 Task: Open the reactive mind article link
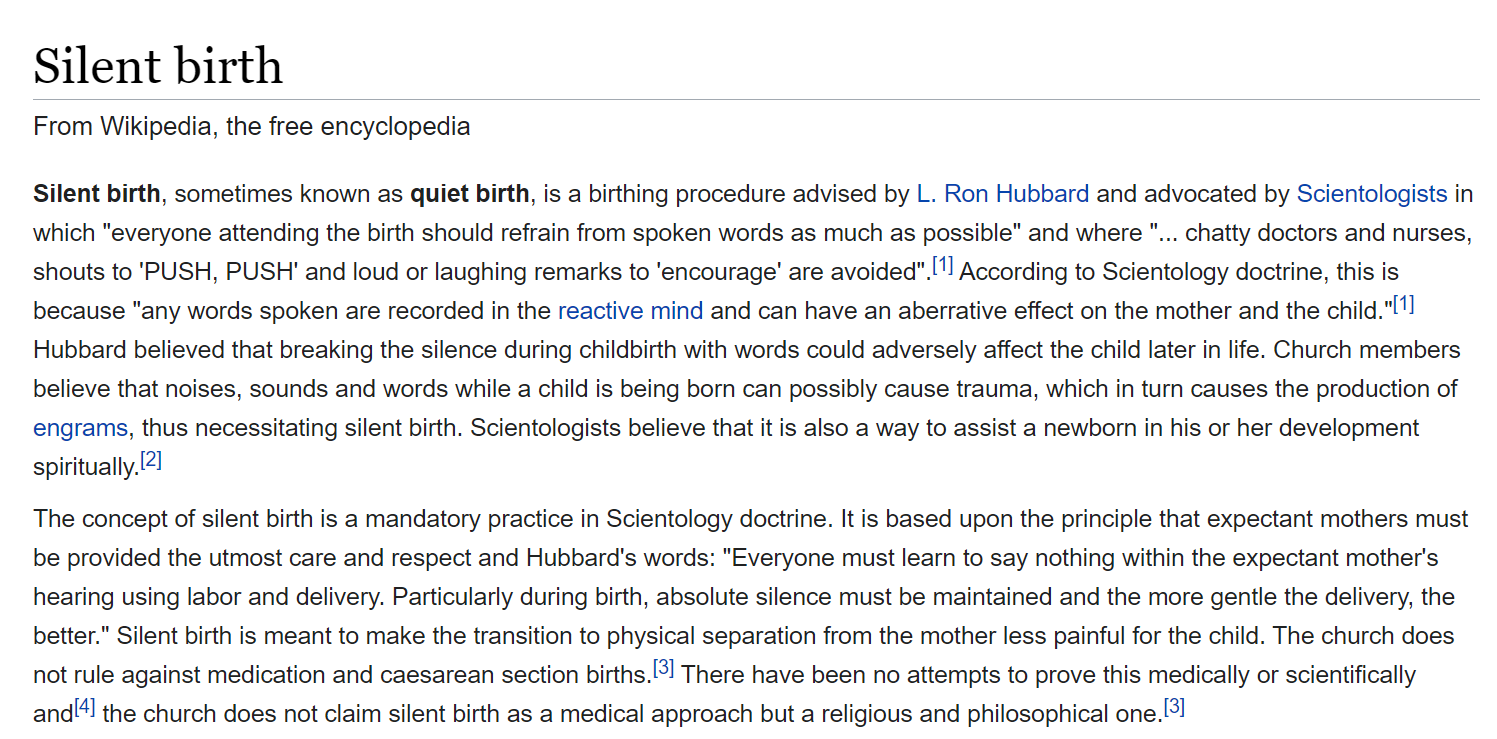630,310
